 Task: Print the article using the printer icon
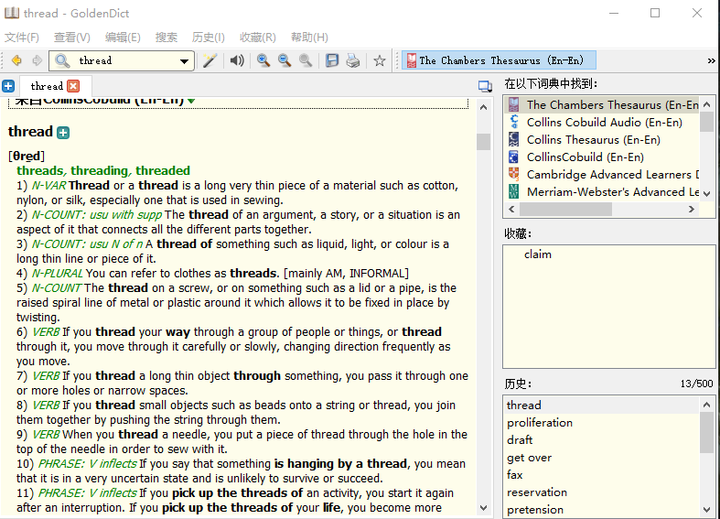point(353,61)
